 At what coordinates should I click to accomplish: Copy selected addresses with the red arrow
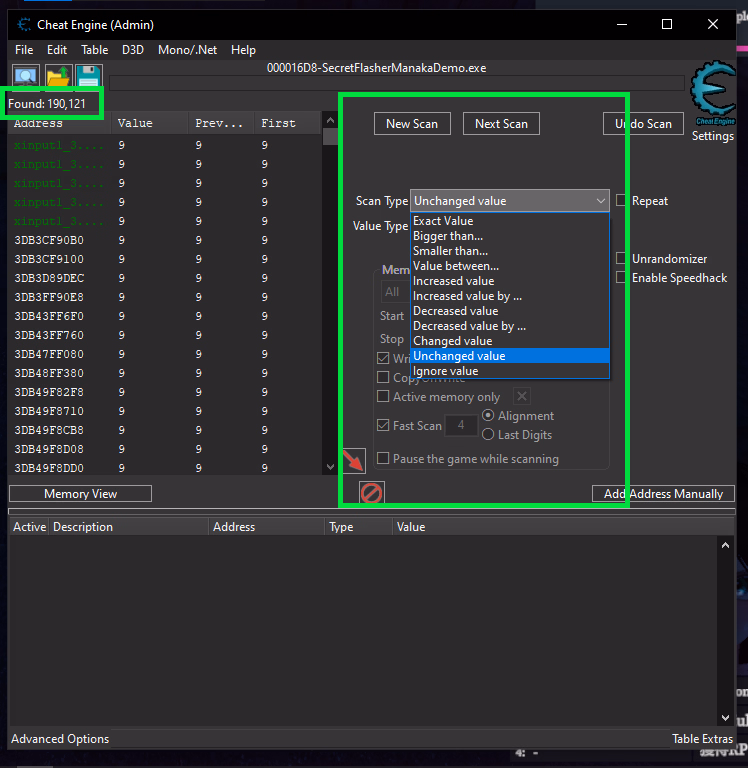tap(354, 461)
